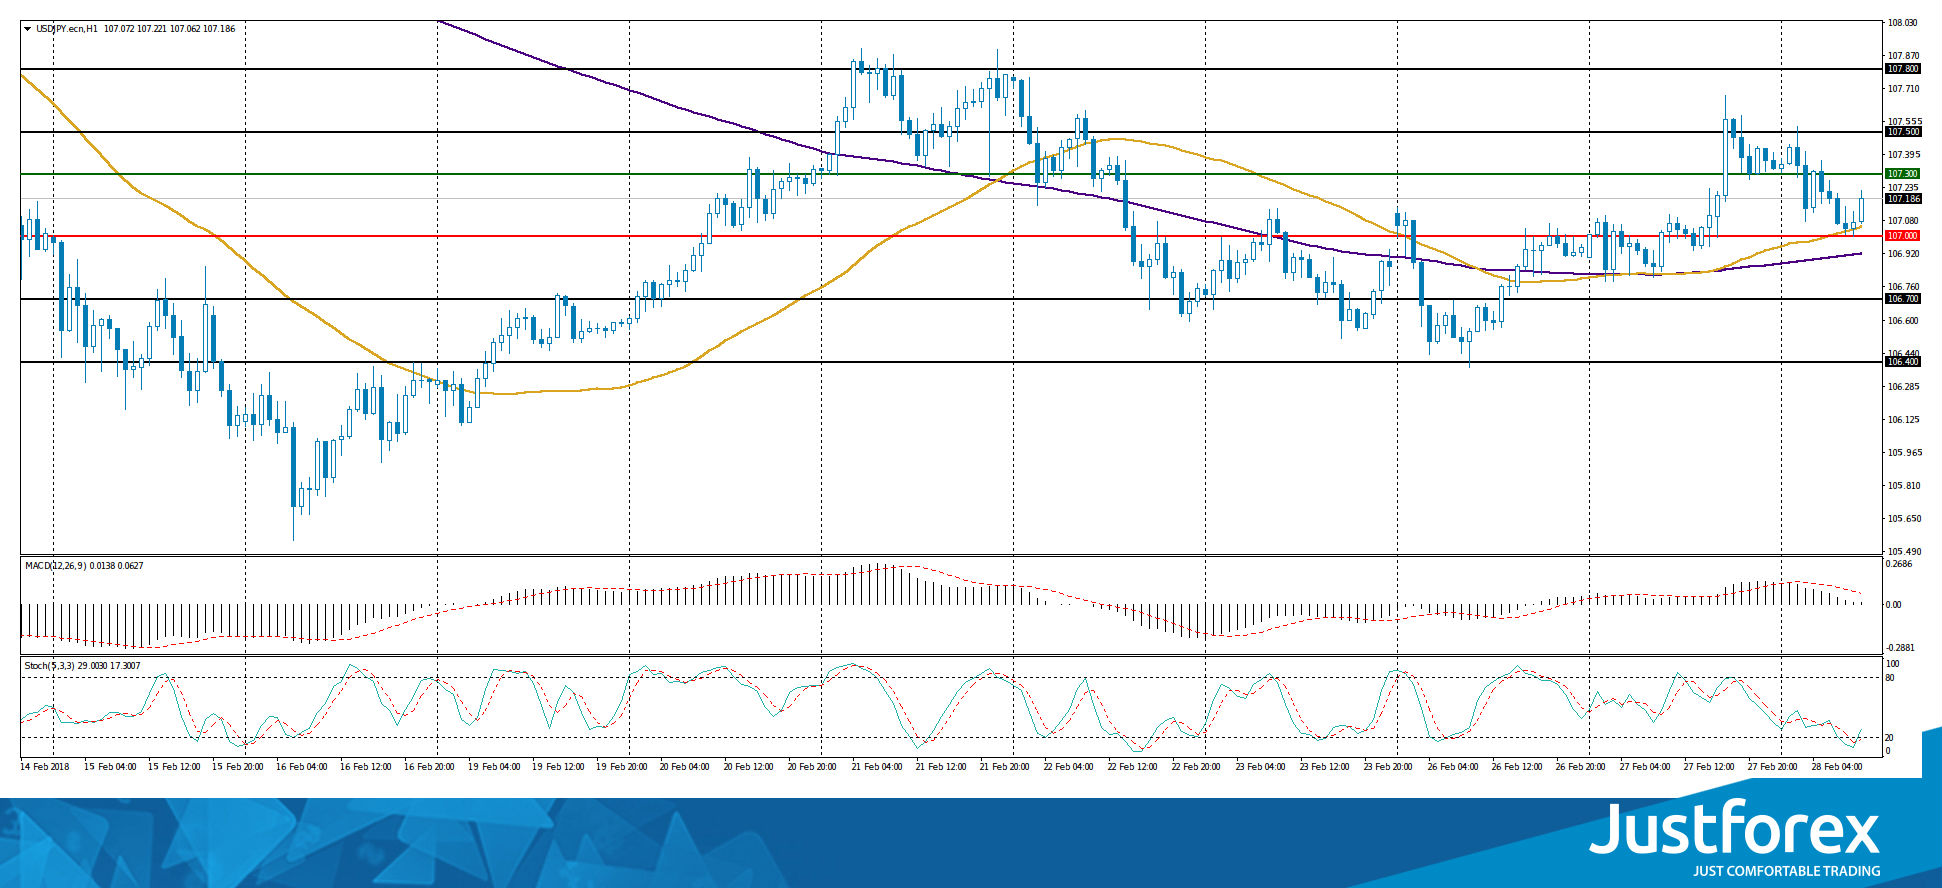Click the 106.285 value on price scale
This screenshot has width=1942, height=888.
(1902, 387)
